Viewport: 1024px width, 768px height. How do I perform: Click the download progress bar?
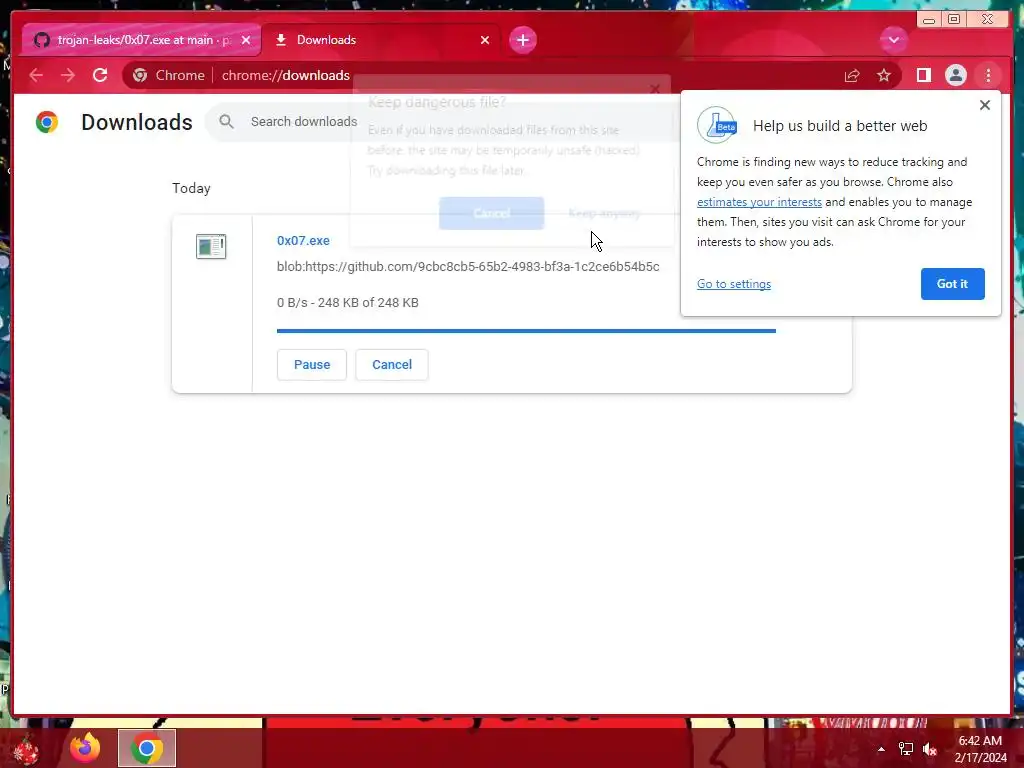click(526, 331)
